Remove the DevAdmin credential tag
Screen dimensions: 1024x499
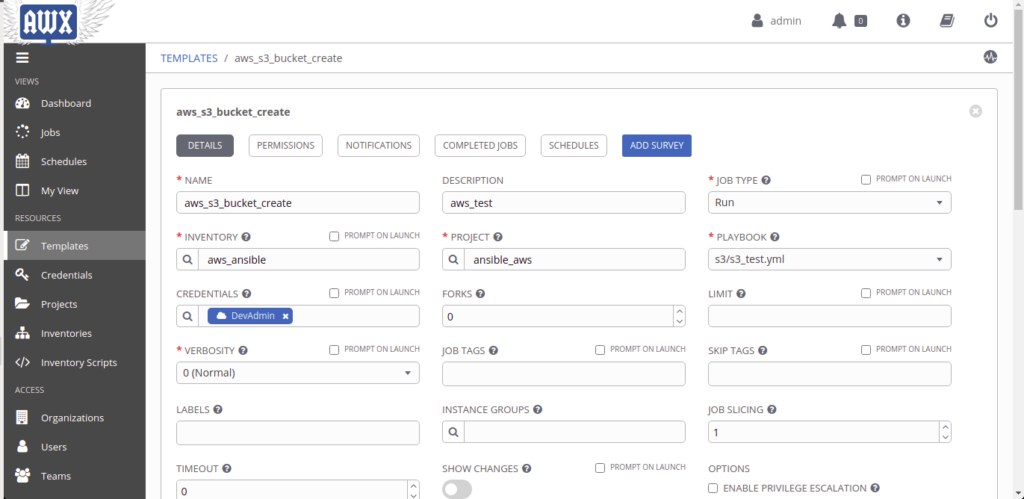pyautogui.click(x=285, y=316)
